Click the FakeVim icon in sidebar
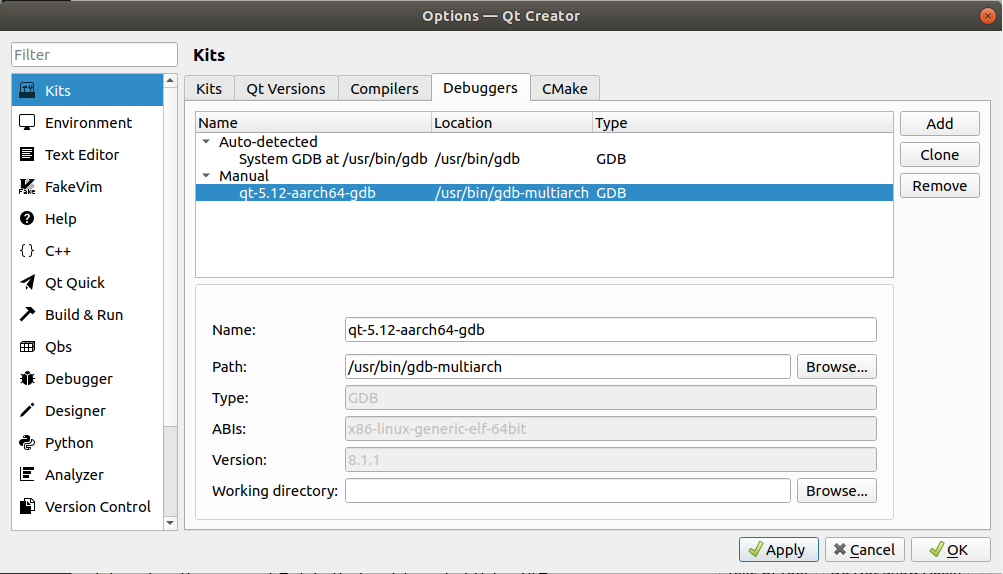Screen dimensions: 1003x574 coord(28,187)
